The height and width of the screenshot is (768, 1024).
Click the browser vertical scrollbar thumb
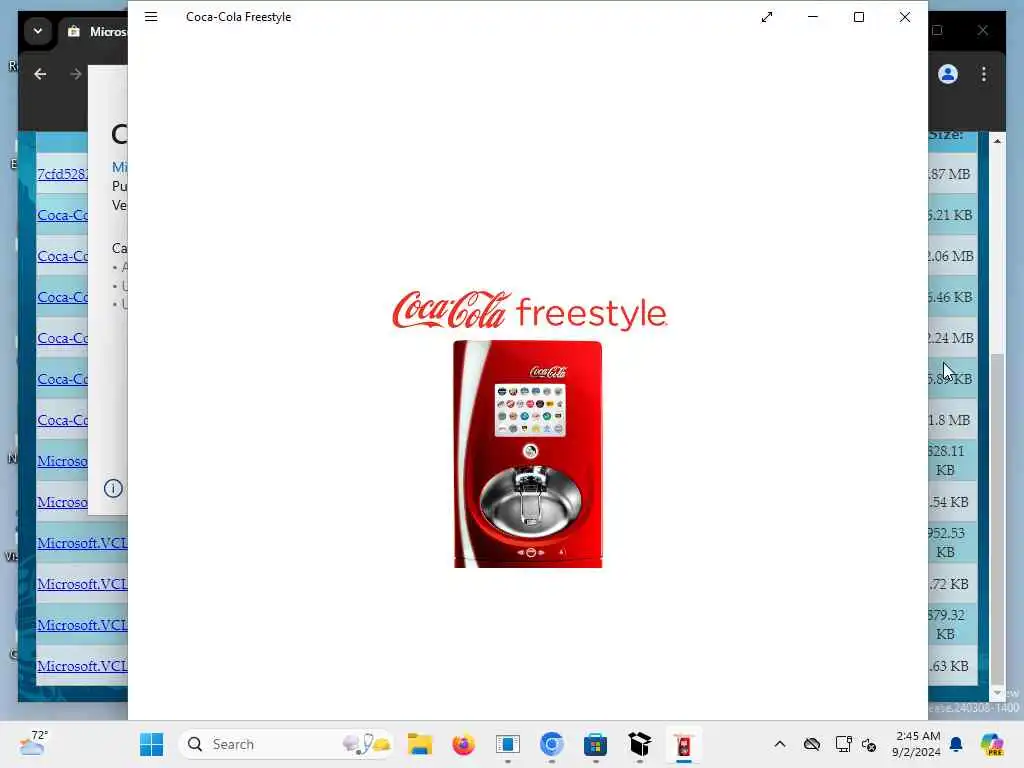point(997,517)
